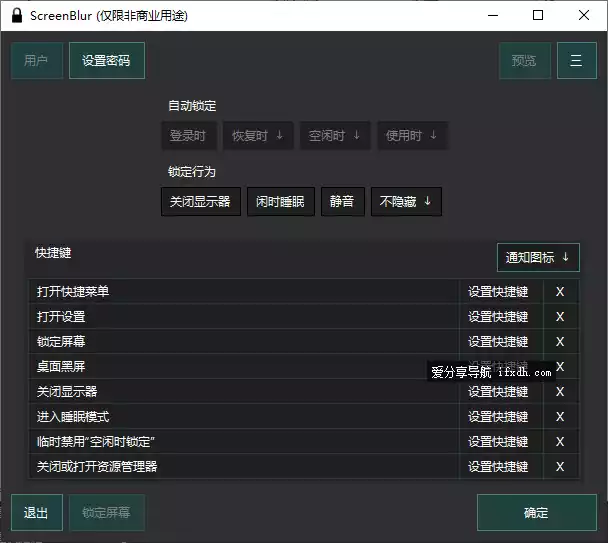Clear hotkey for 关闭或打开资源管理器 with X
The width and height of the screenshot is (608, 543).
pyautogui.click(x=560, y=467)
